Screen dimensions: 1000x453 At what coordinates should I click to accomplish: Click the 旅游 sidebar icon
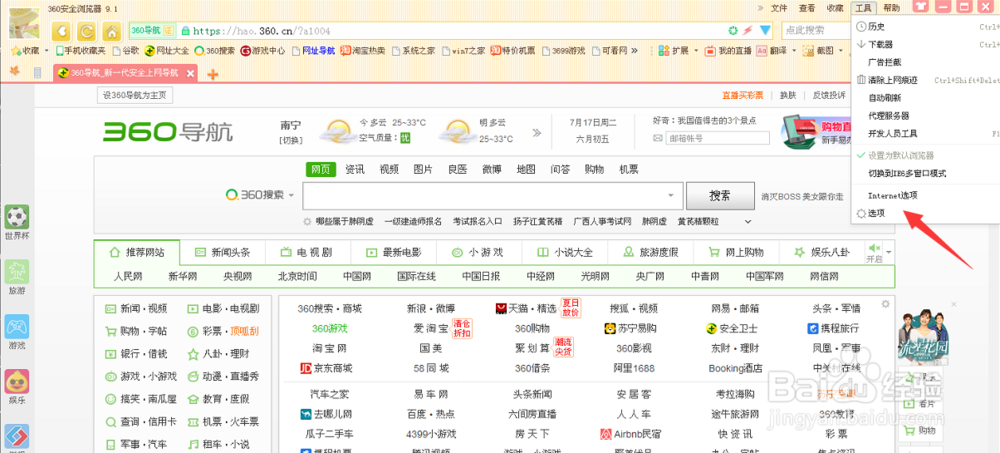(17, 272)
